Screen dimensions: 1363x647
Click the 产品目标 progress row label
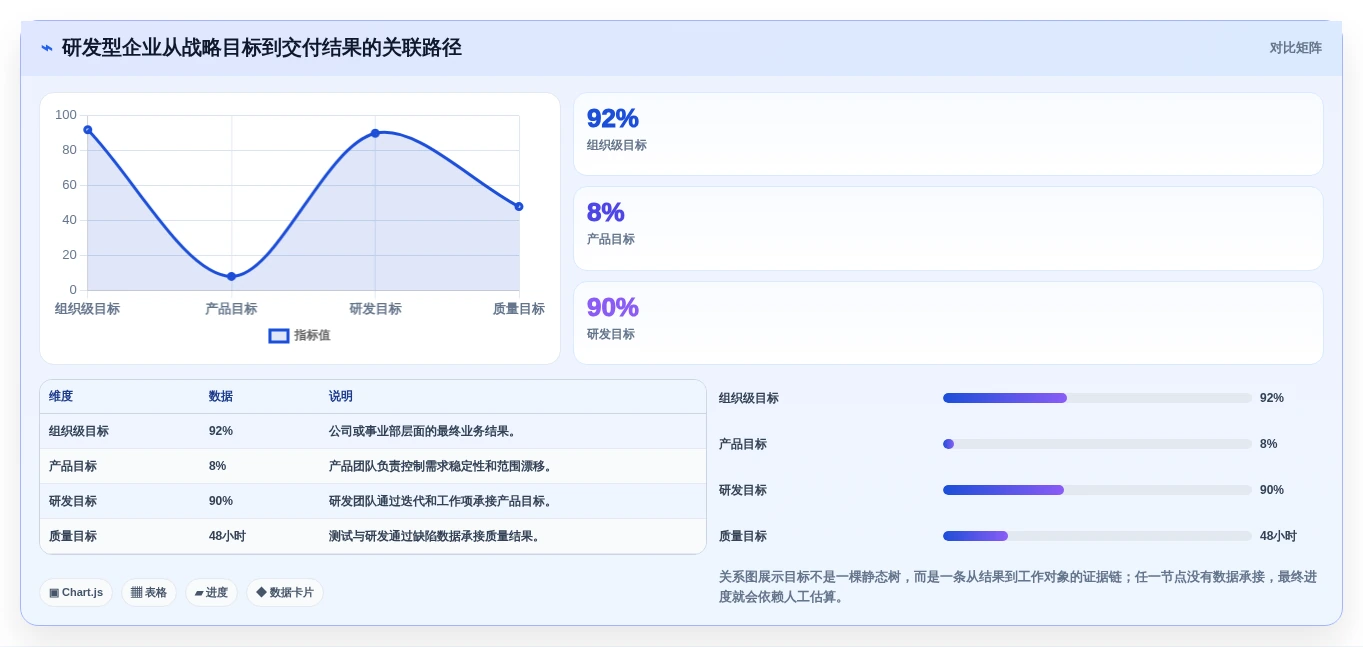[743, 444]
